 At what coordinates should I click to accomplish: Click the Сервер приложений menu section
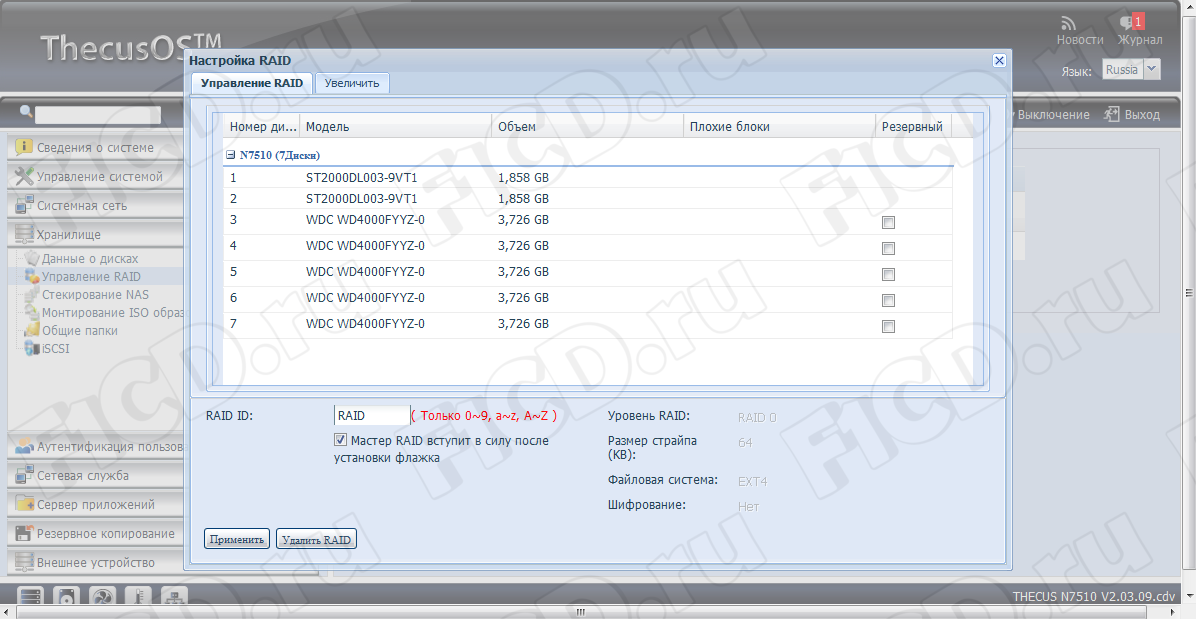click(x=95, y=504)
